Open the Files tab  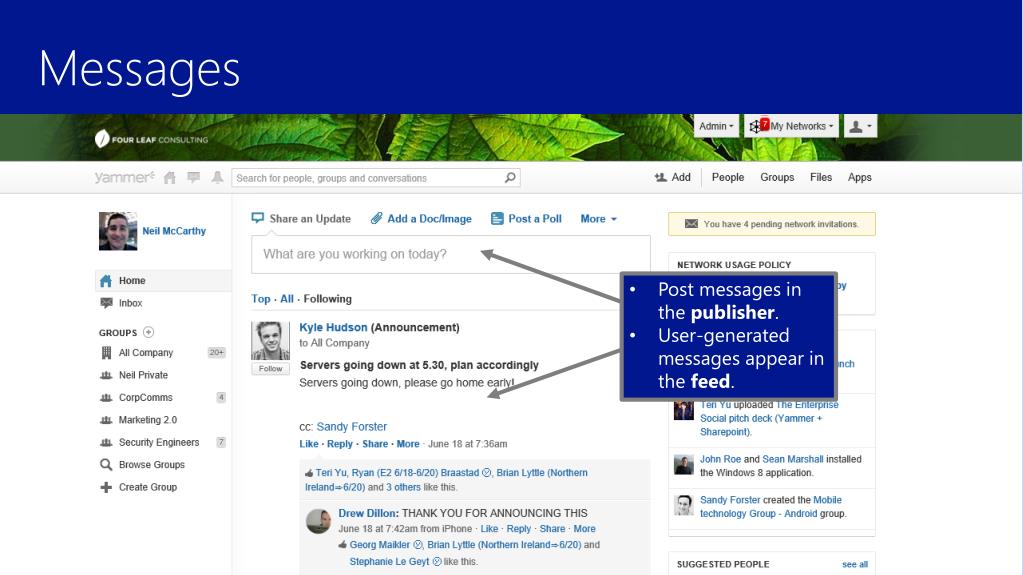point(821,178)
